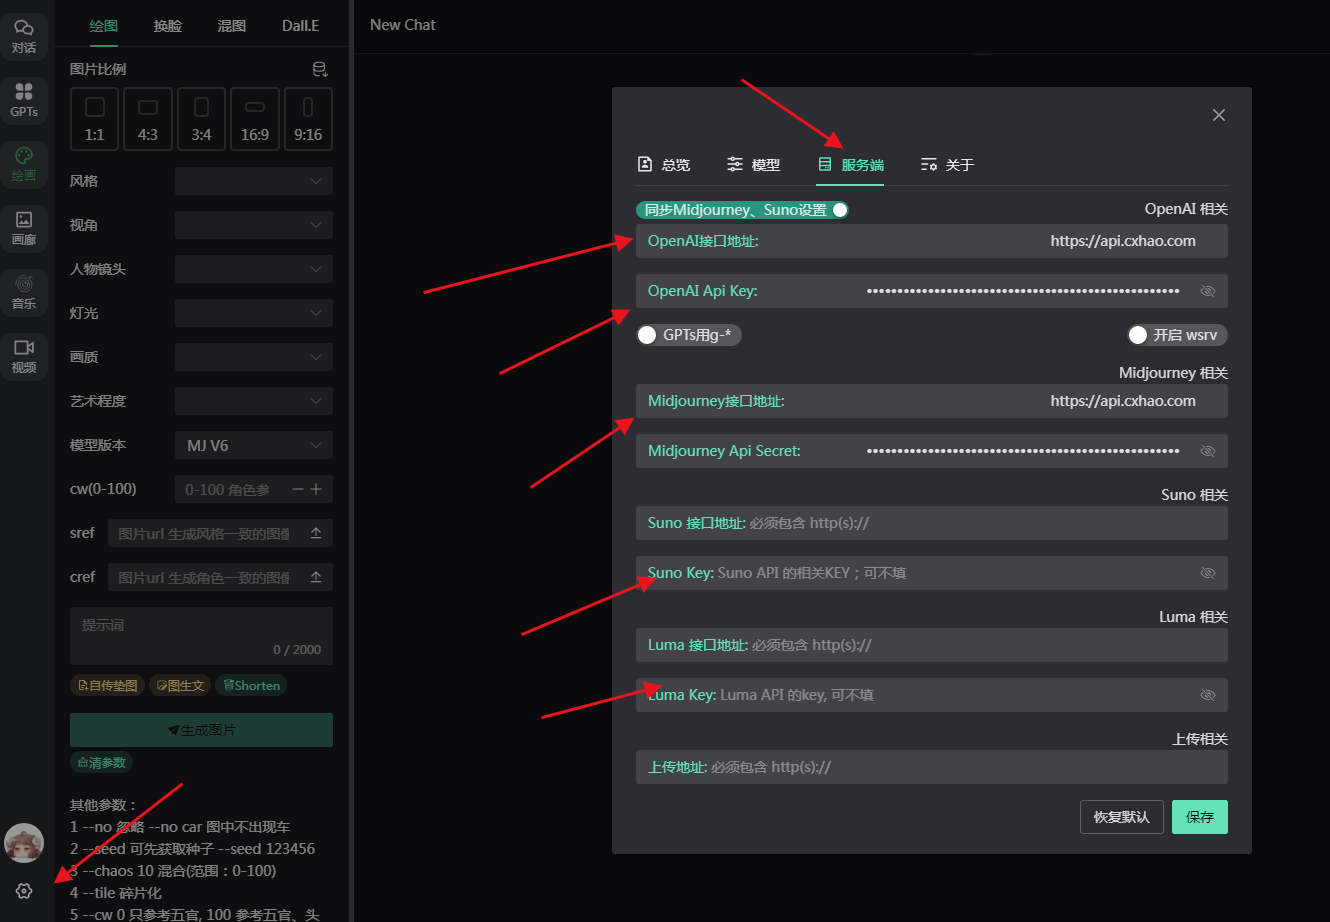Select the 绘画 palette sidebar icon
Viewport: 1330px width, 922px height.
pos(24,165)
